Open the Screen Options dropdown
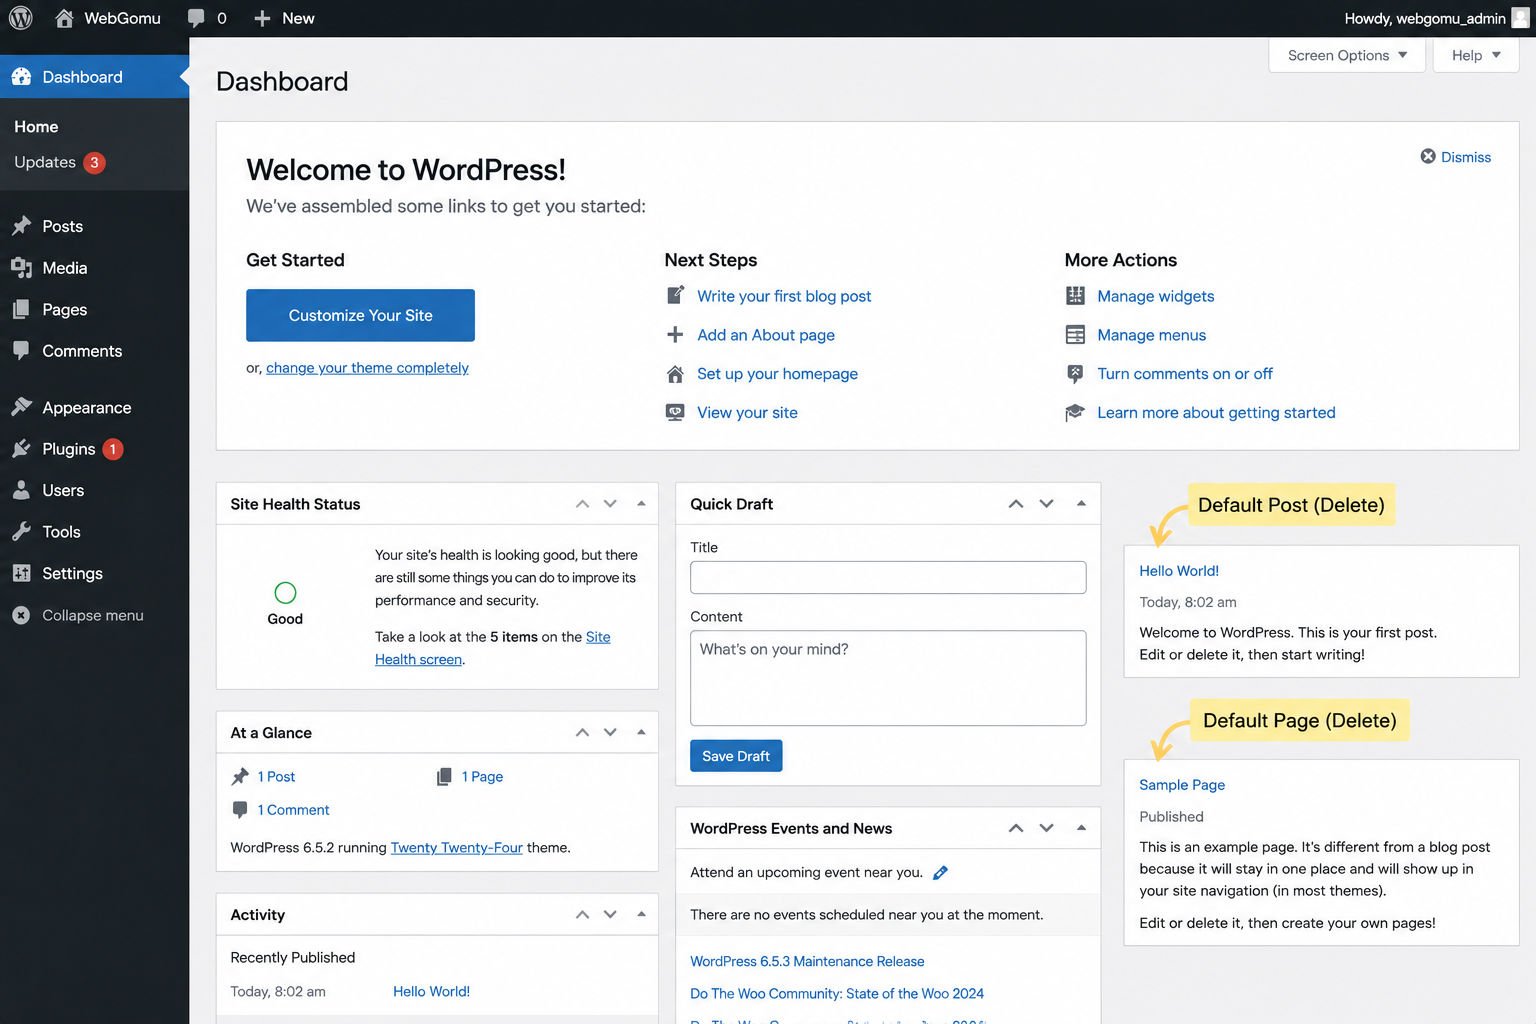This screenshot has width=1536, height=1024. [x=1347, y=55]
